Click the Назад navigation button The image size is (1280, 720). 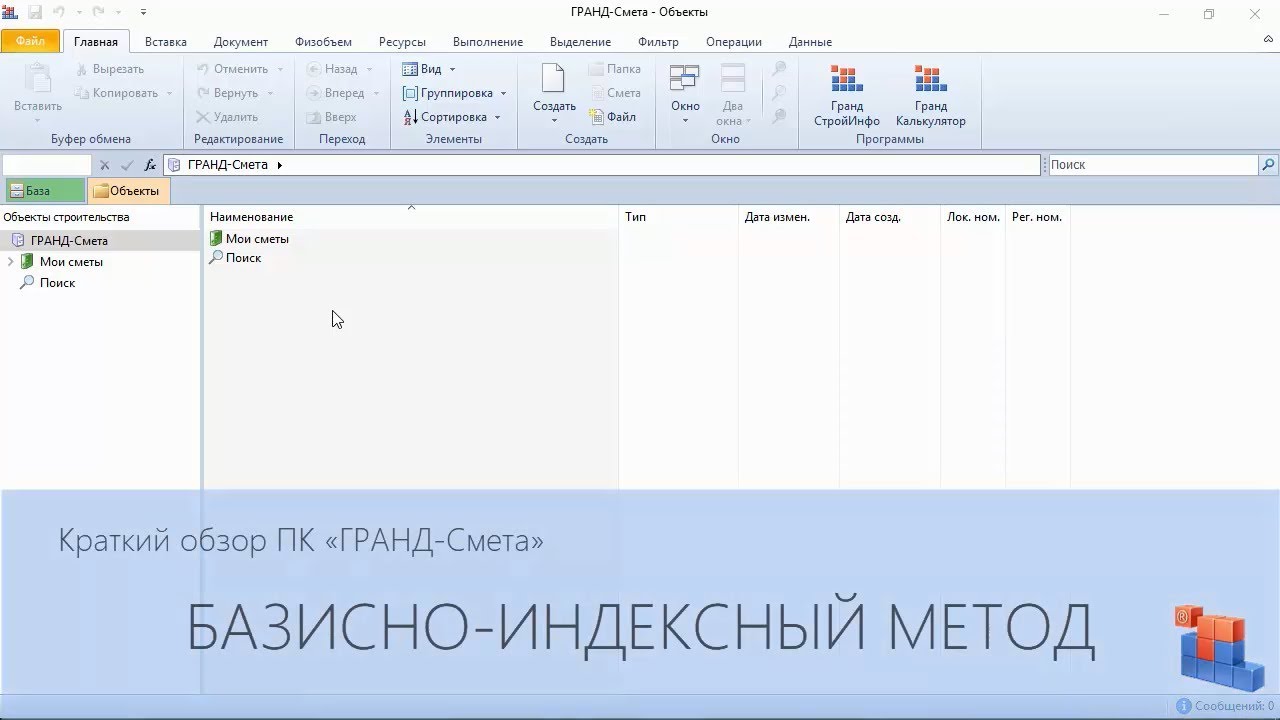332,69
